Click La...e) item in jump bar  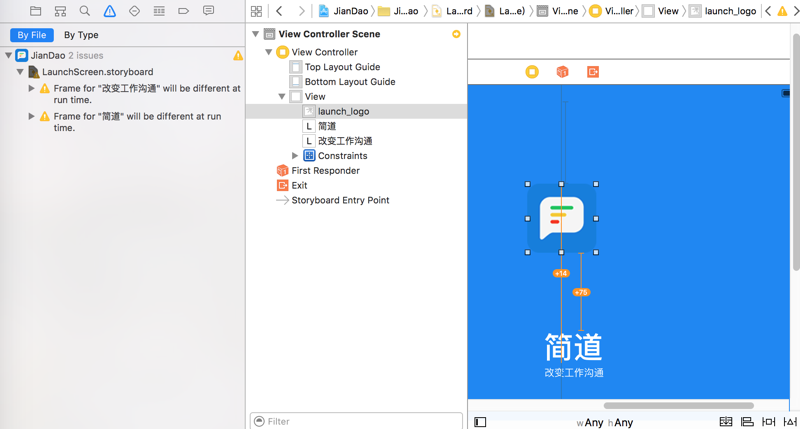coord(505,11)
